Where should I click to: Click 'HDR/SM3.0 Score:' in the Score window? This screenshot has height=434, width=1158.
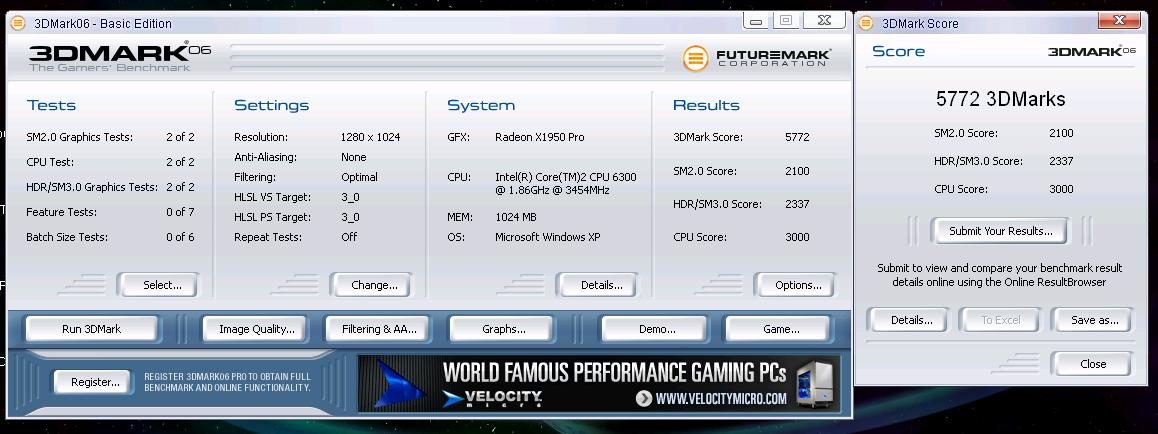979,161
